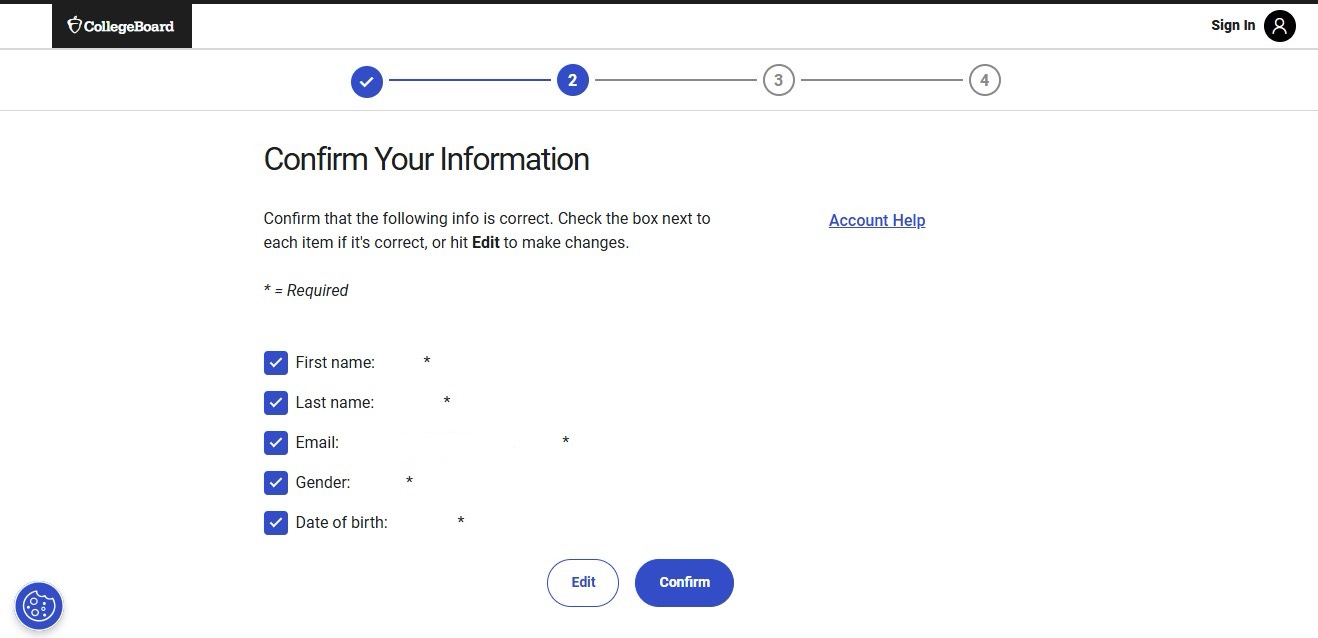Toggle the Email checkbox
This screenshot has width=1318, height=638.
[276, 443]
